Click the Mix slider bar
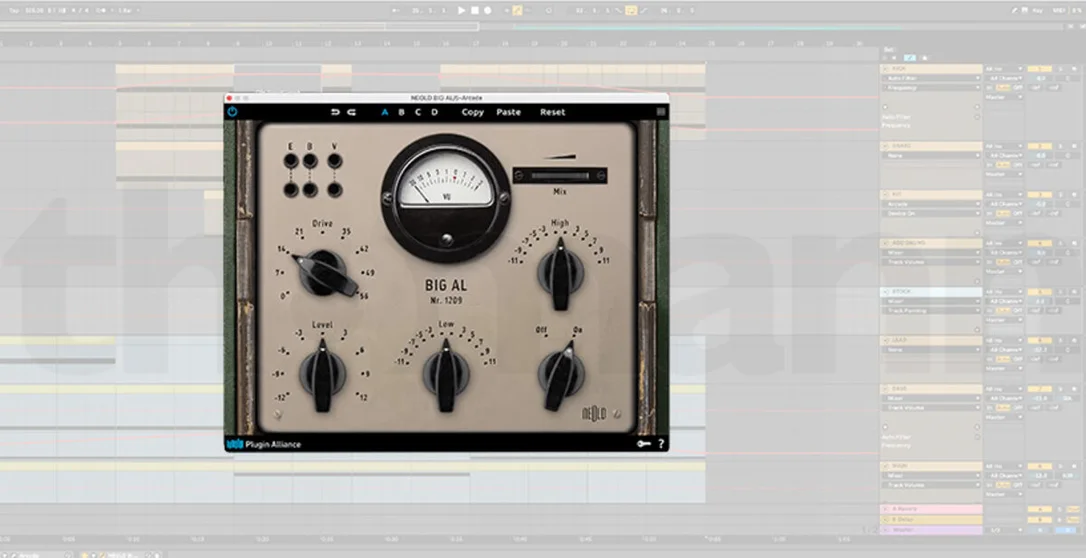The height and width of the screenshot is (558, 1086). 560,176
